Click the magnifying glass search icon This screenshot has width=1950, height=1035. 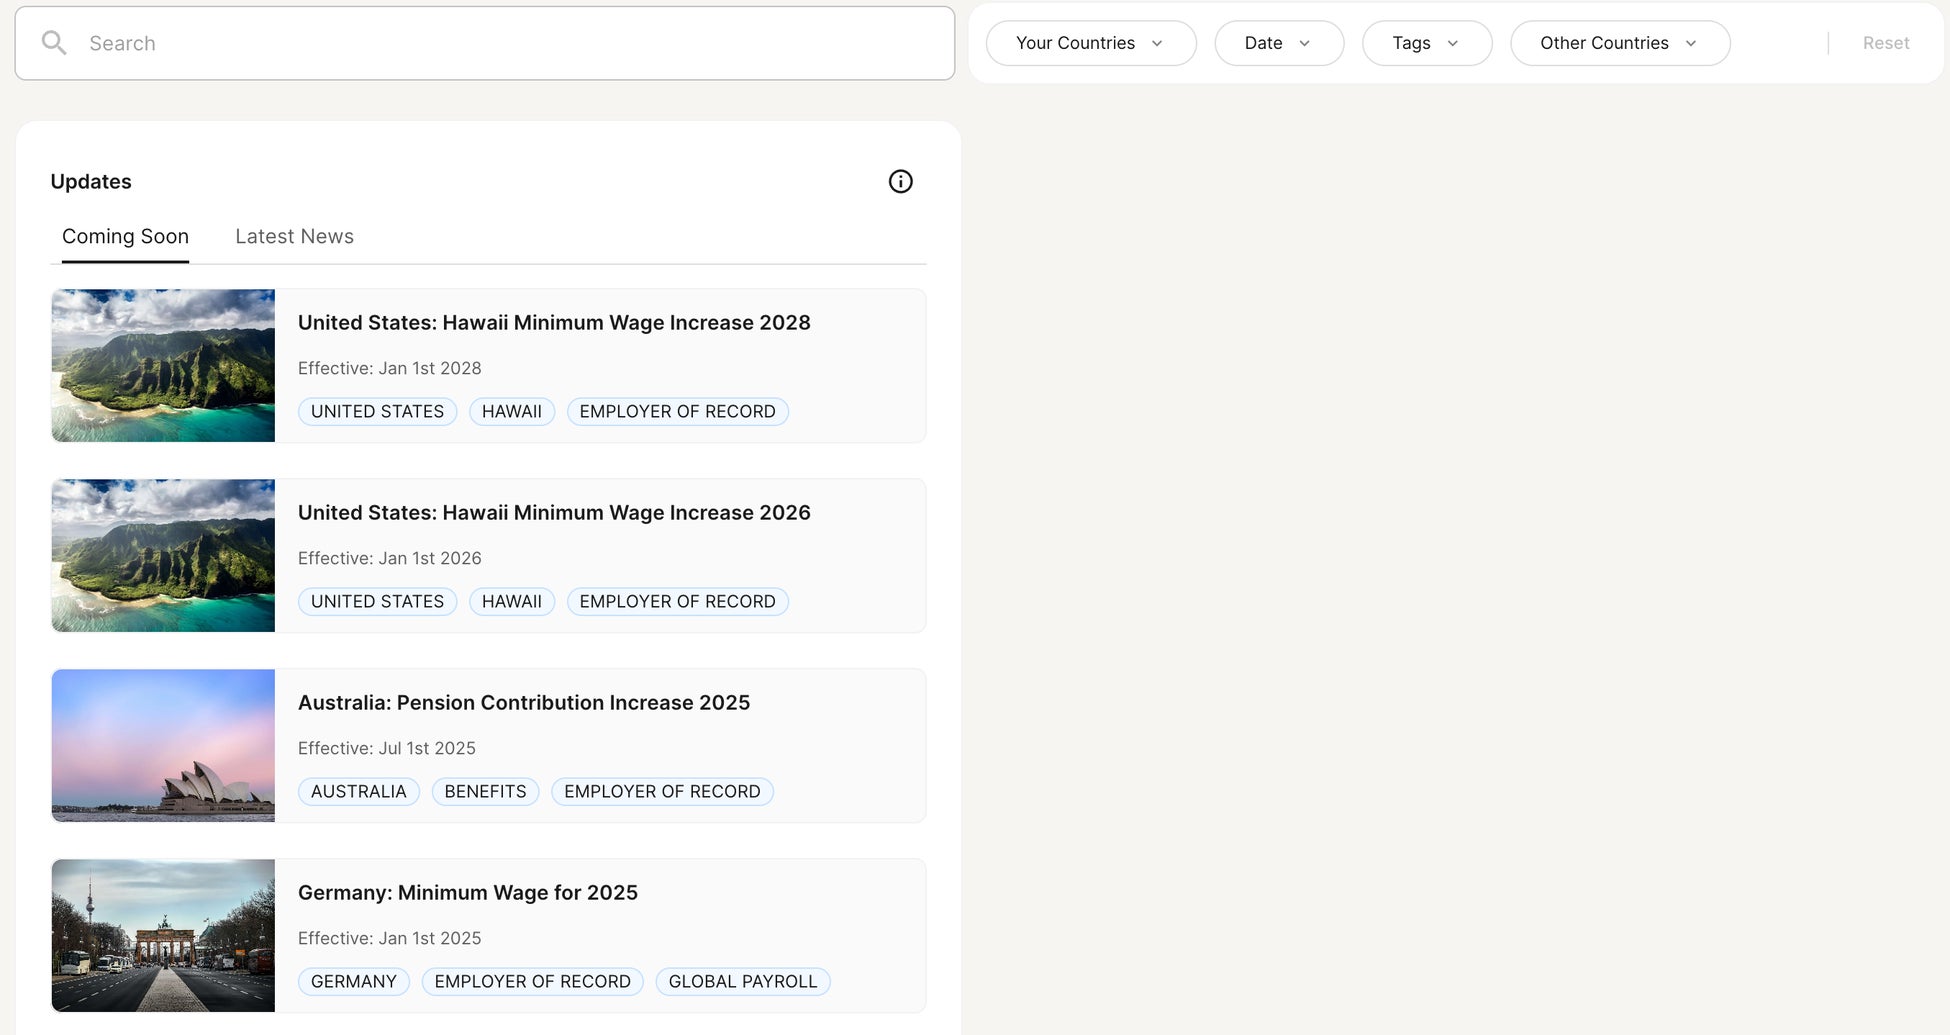pyautogui.click(x=54, y=43)
